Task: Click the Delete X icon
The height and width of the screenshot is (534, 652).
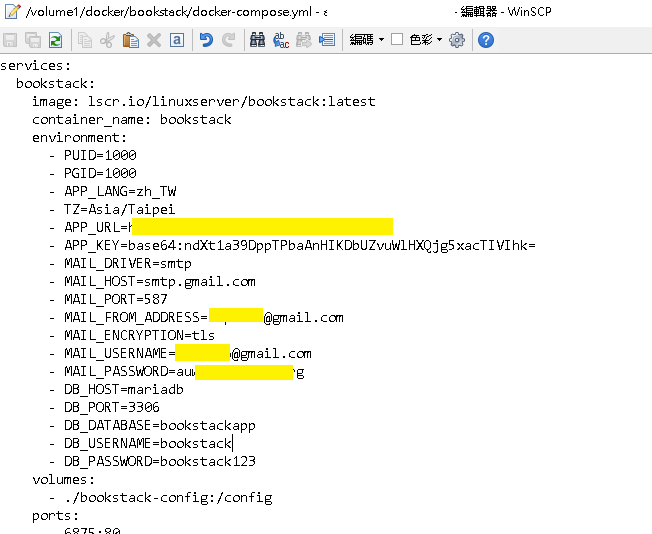Action: (154, 40)
